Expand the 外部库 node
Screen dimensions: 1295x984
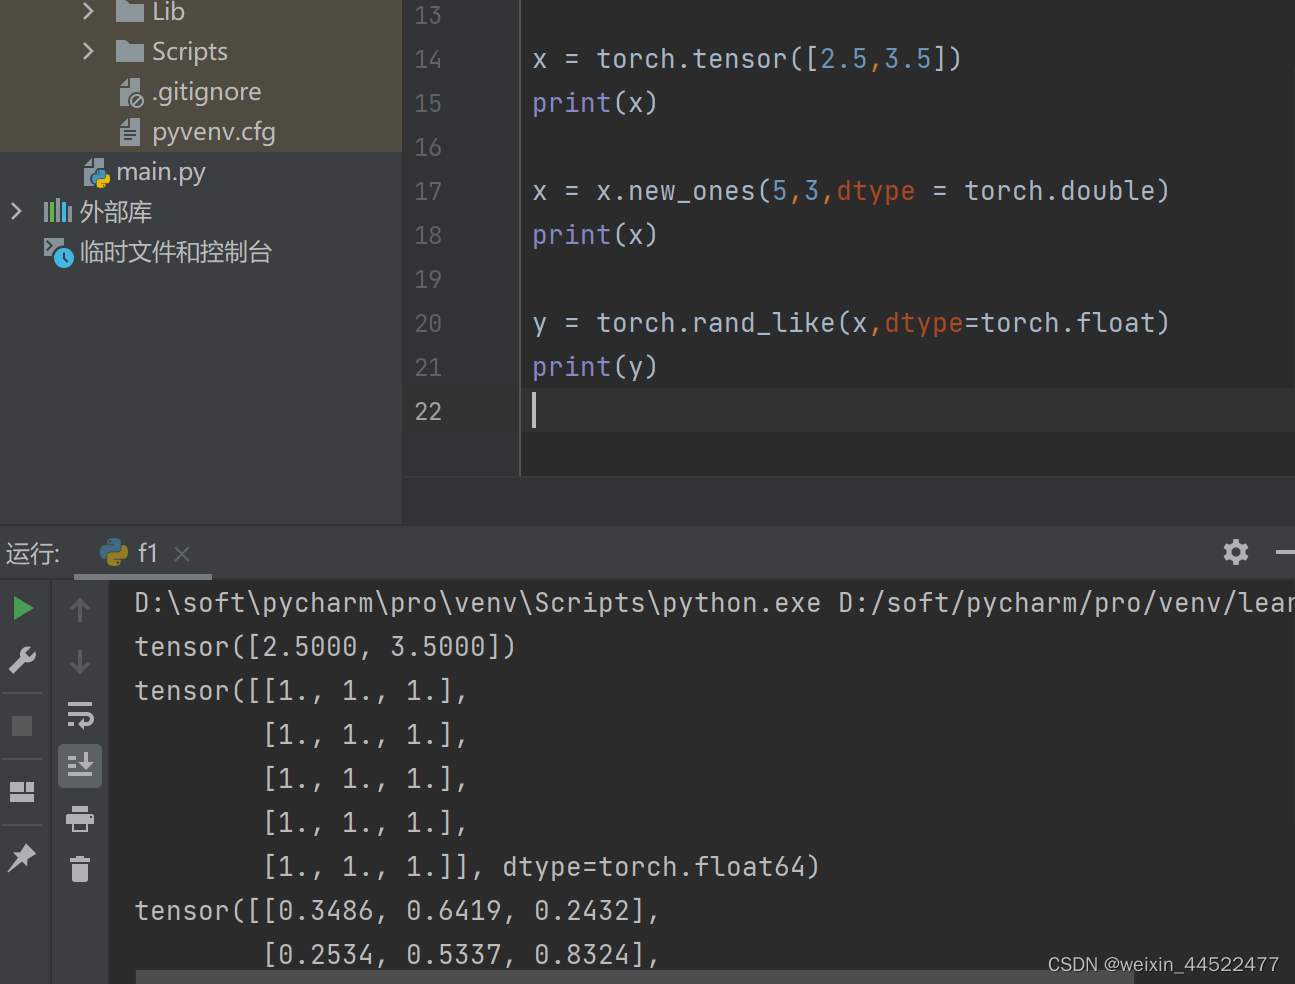click(16, 211)
